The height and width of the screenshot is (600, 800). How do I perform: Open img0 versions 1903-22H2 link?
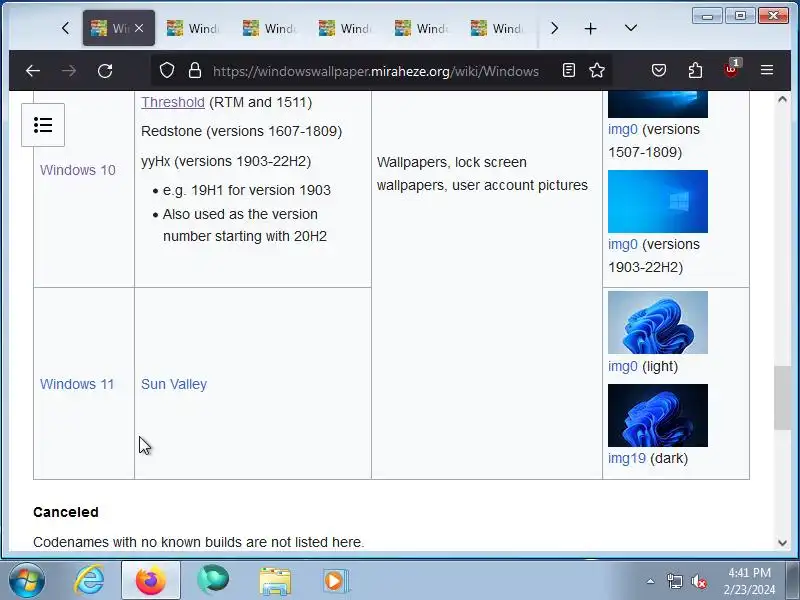pyautogui.click(x=622, y=244)
